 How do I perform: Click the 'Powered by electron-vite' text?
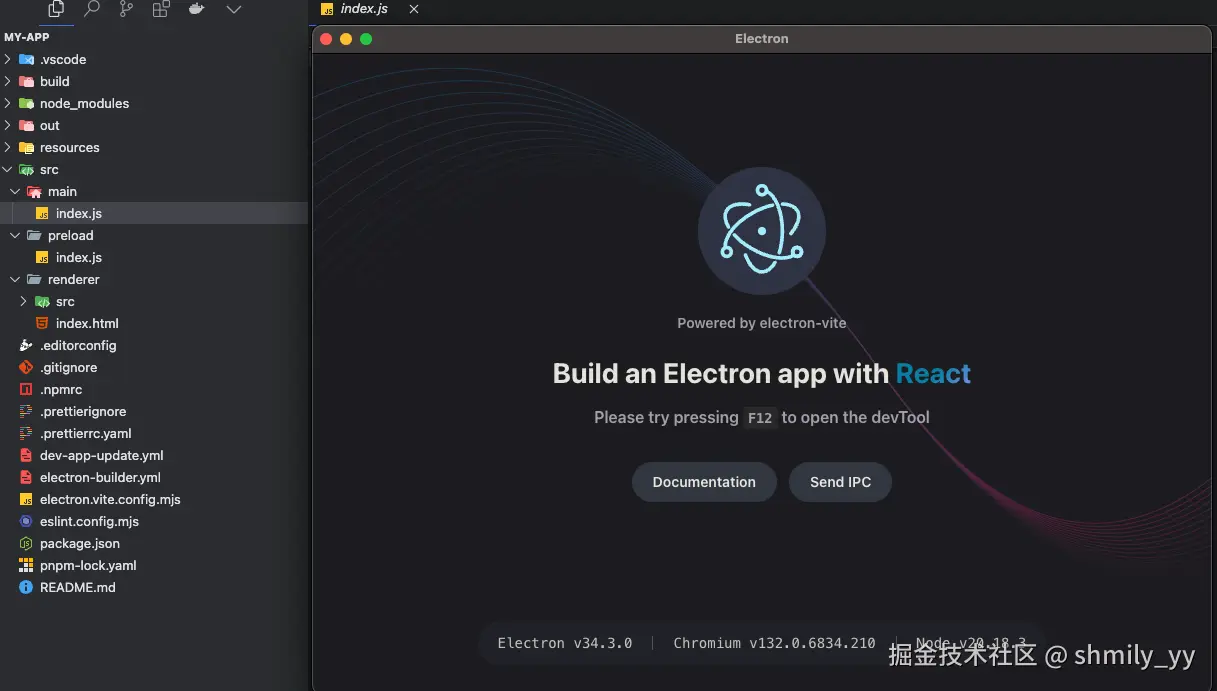[x=762, y=323]
